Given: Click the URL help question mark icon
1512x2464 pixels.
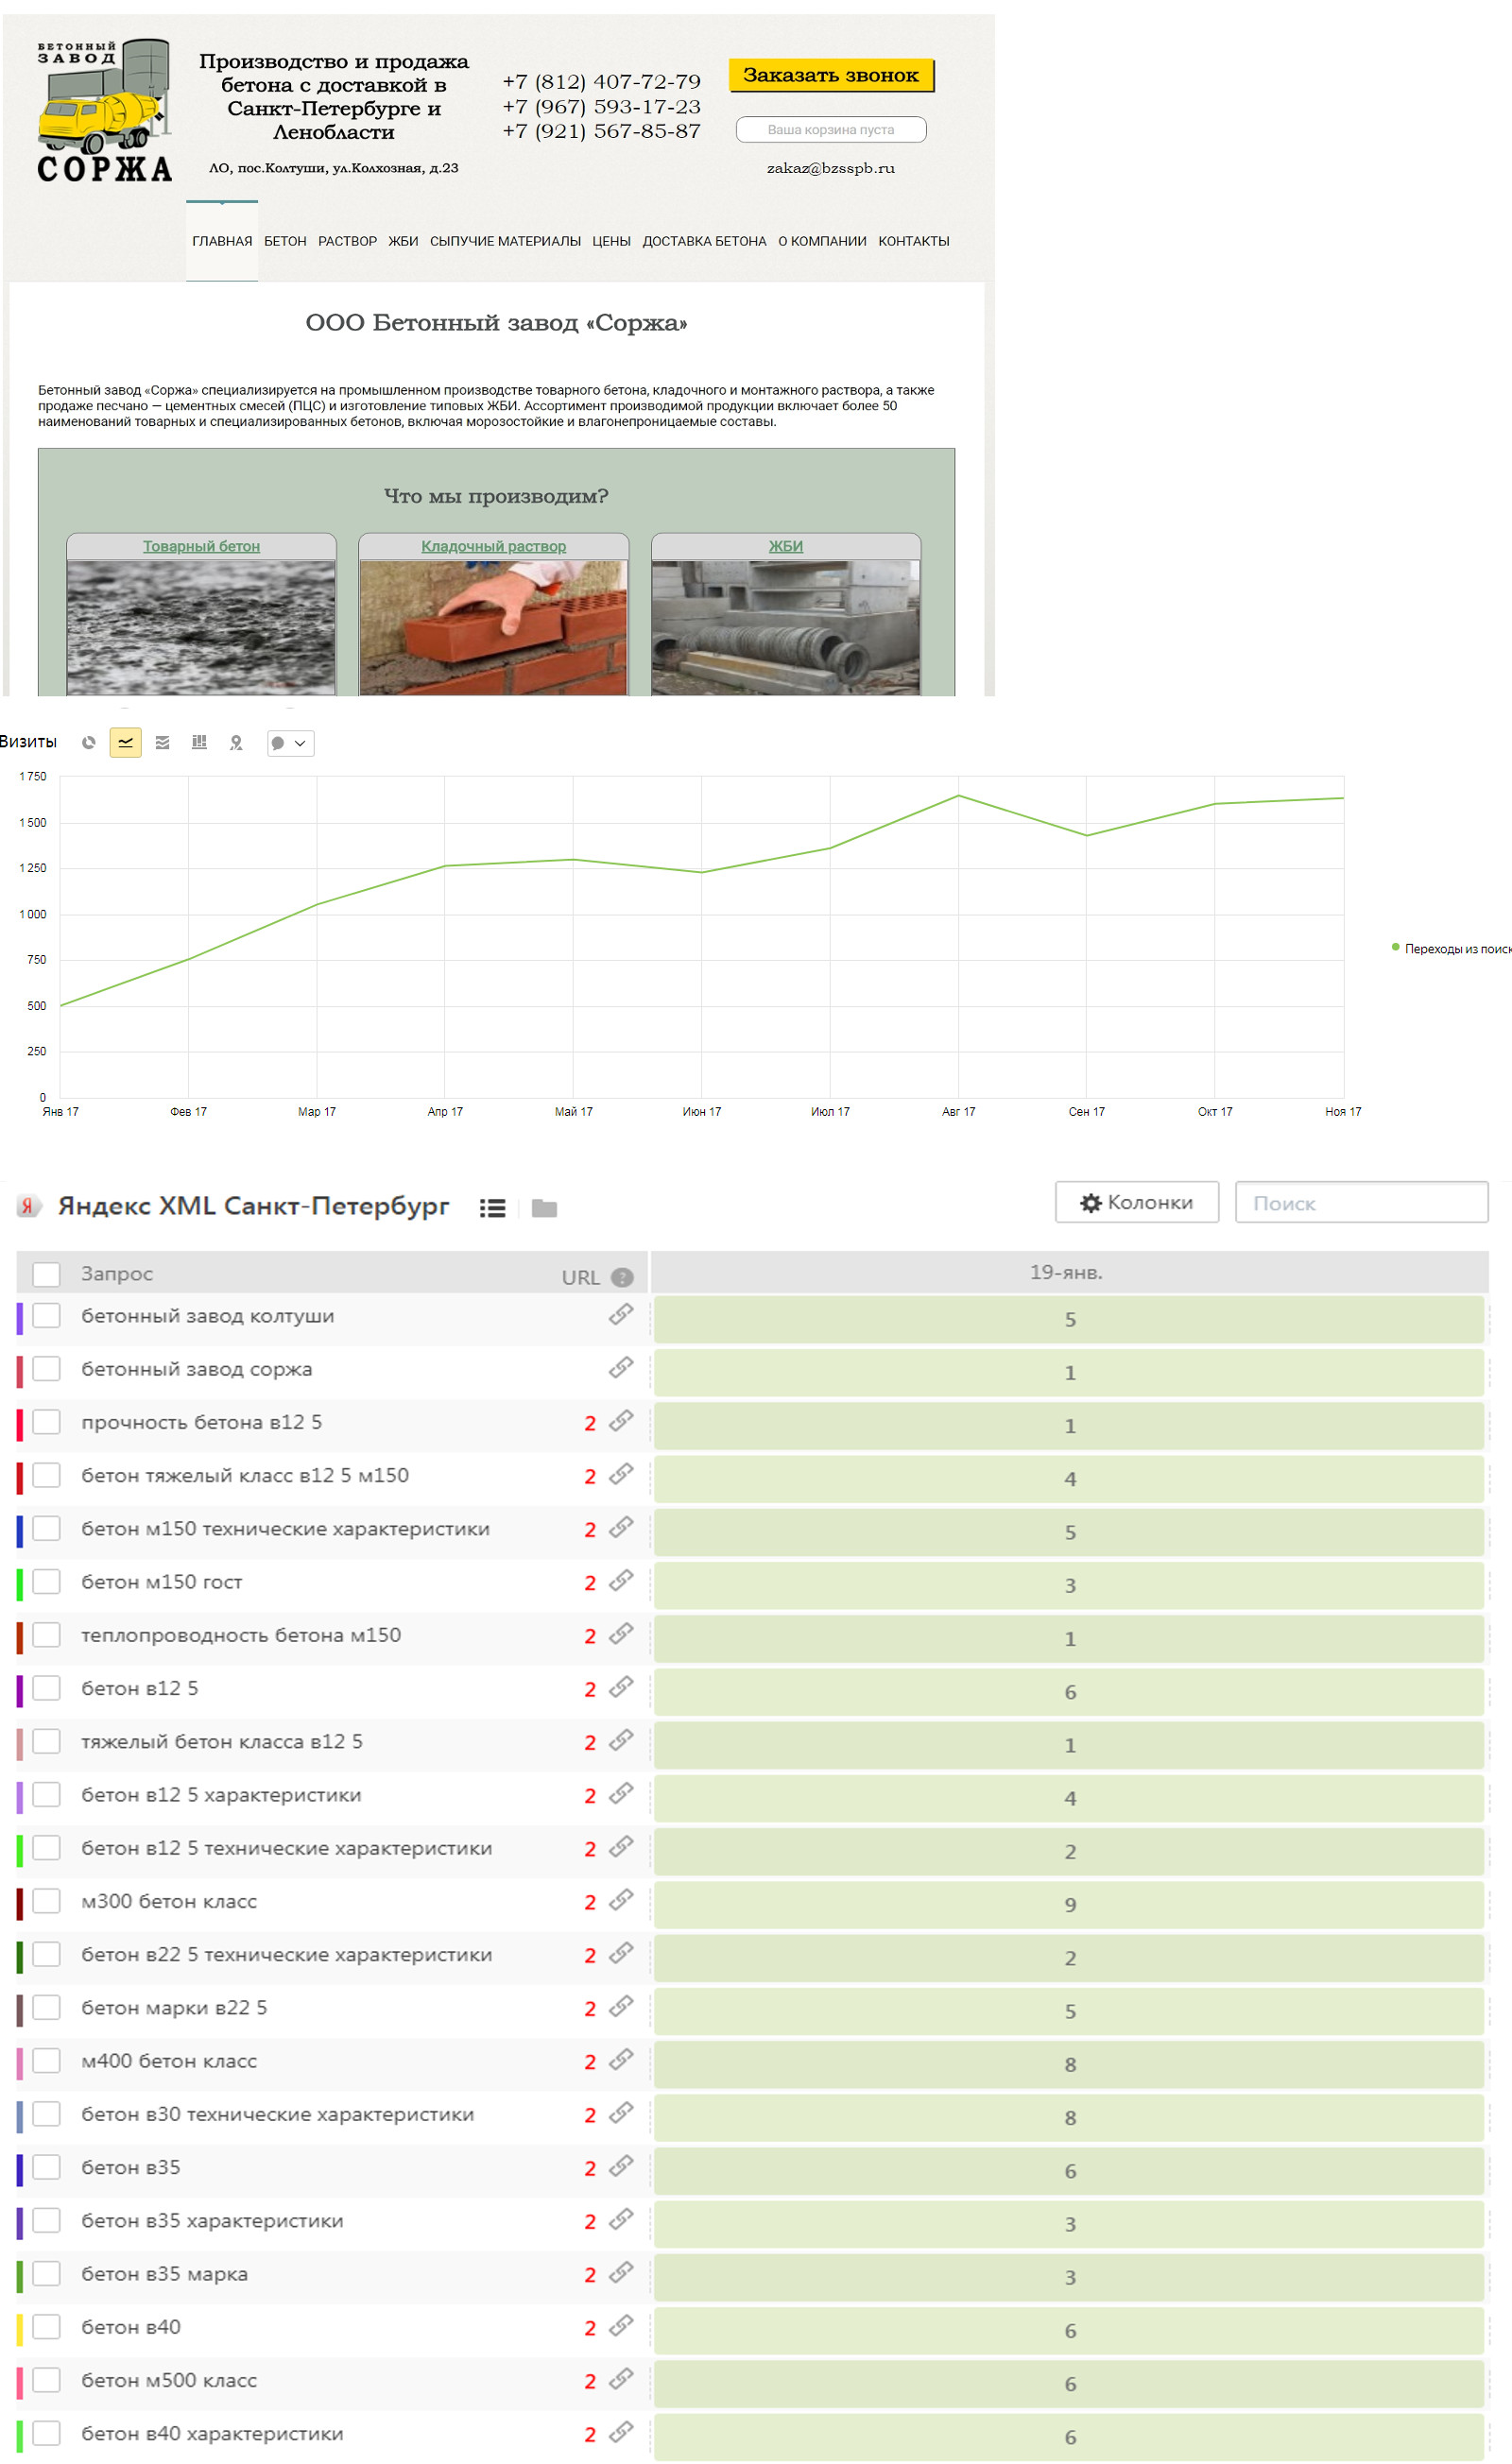Looking at the screenshot, I should point(622,1277).
